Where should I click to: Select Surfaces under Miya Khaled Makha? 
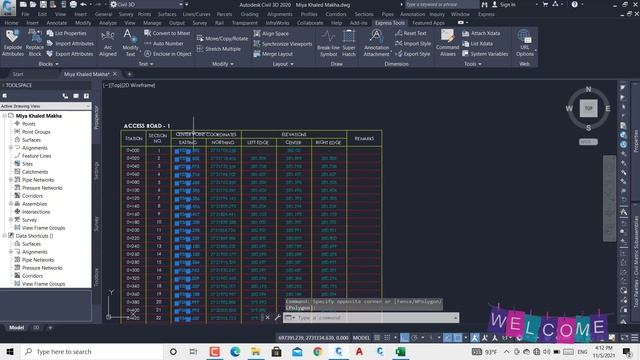pos(31,140)
